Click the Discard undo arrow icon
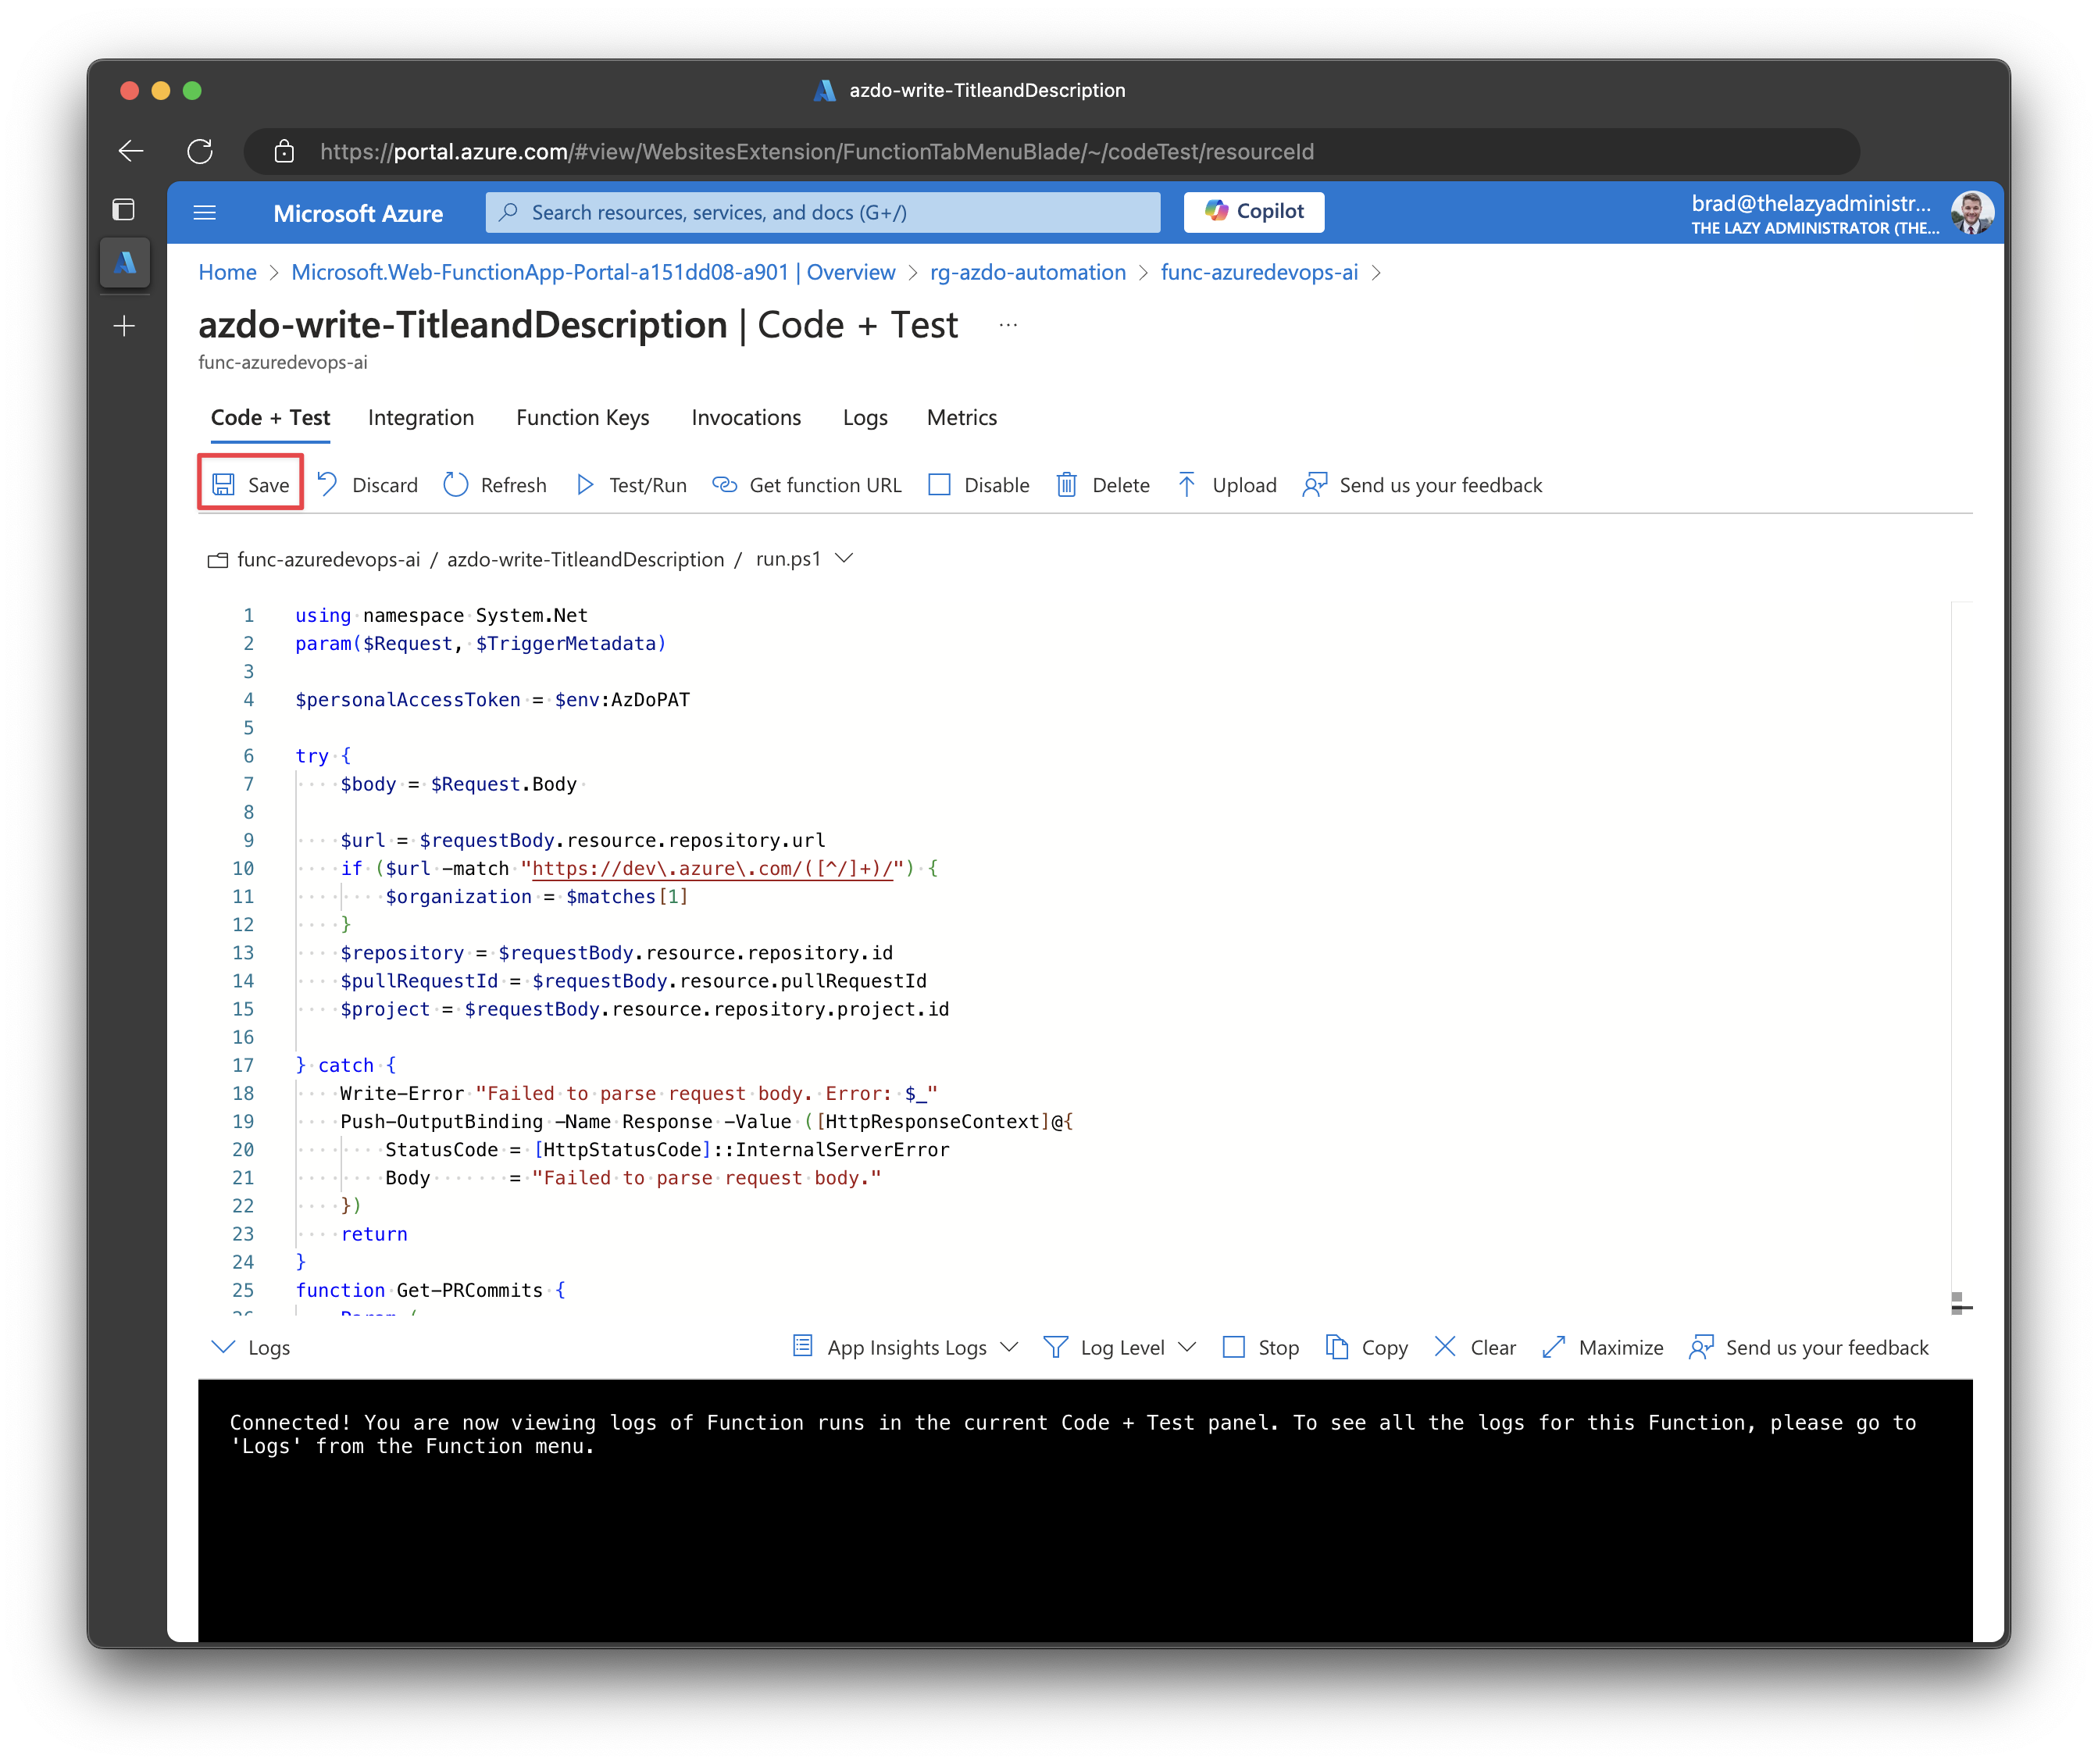Image resolution: width=2098 pixels, height=1764 pixels. (x=327, y=485)
